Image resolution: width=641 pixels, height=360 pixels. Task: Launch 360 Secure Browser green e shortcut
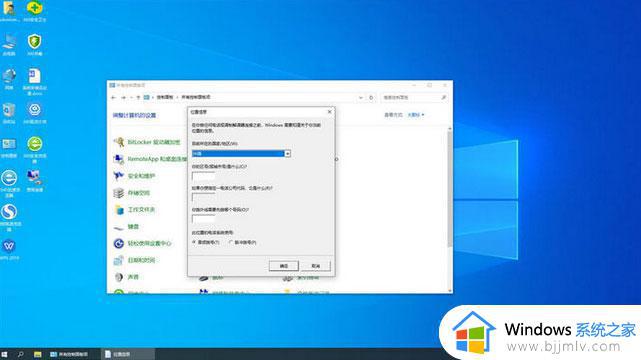(x=35, y=150)
